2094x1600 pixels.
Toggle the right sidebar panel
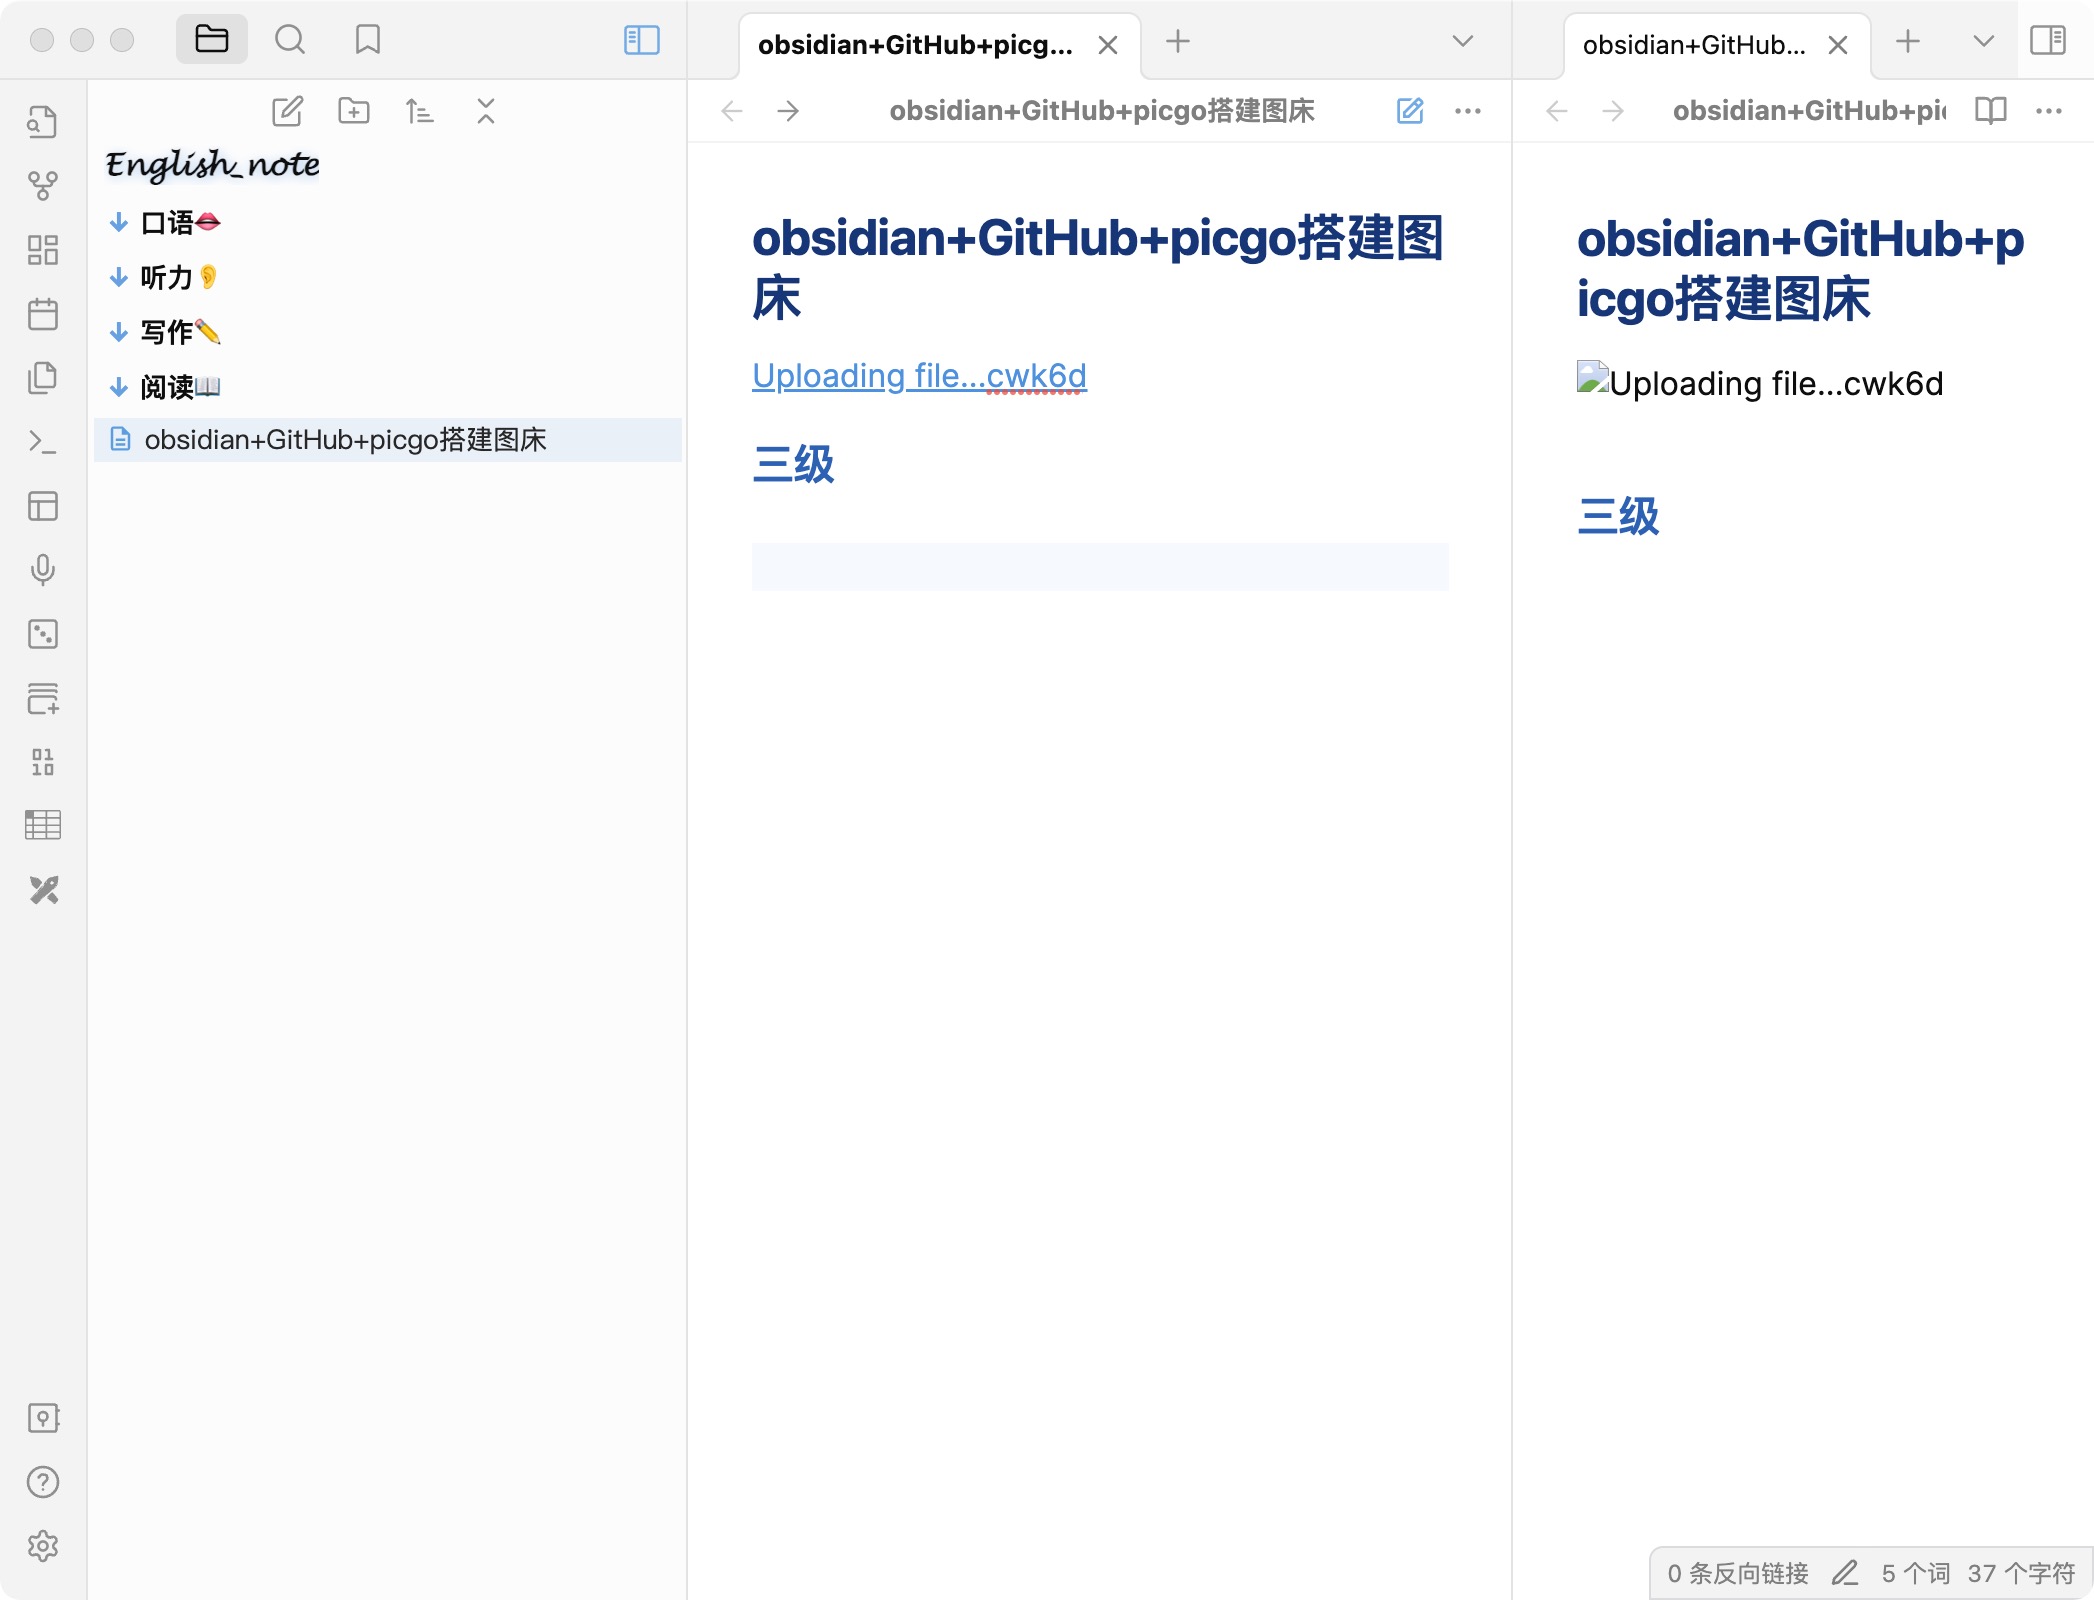coord(2047,40)
